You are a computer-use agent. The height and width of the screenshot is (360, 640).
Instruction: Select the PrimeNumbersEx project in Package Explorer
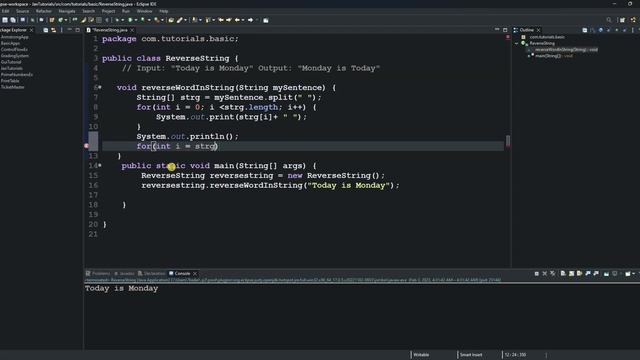pos(17,75)
